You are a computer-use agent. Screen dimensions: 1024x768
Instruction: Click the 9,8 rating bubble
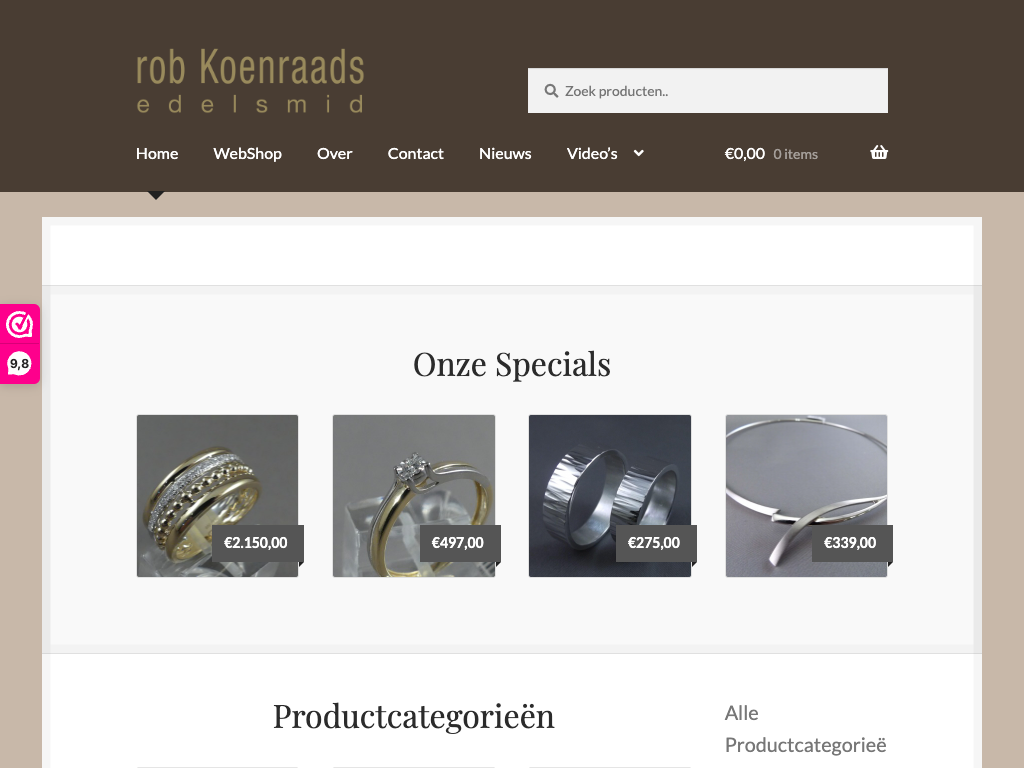20,364
